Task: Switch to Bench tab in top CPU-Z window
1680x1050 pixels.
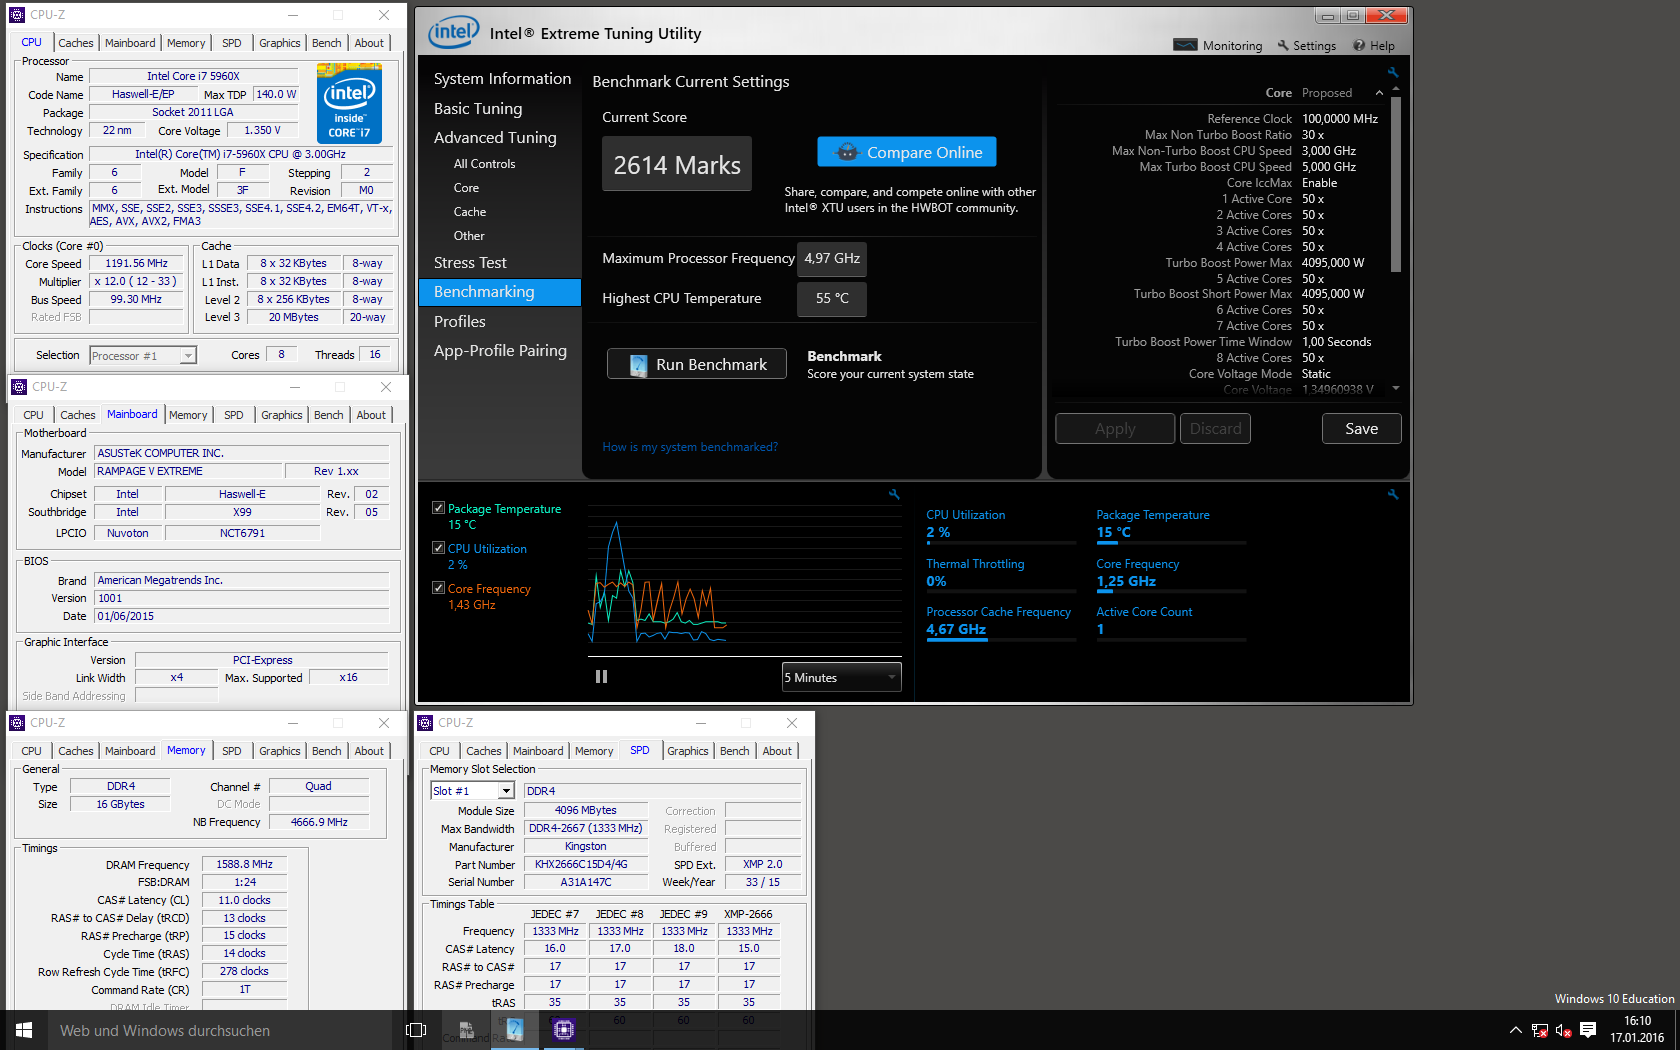Action: coord(327,43)
